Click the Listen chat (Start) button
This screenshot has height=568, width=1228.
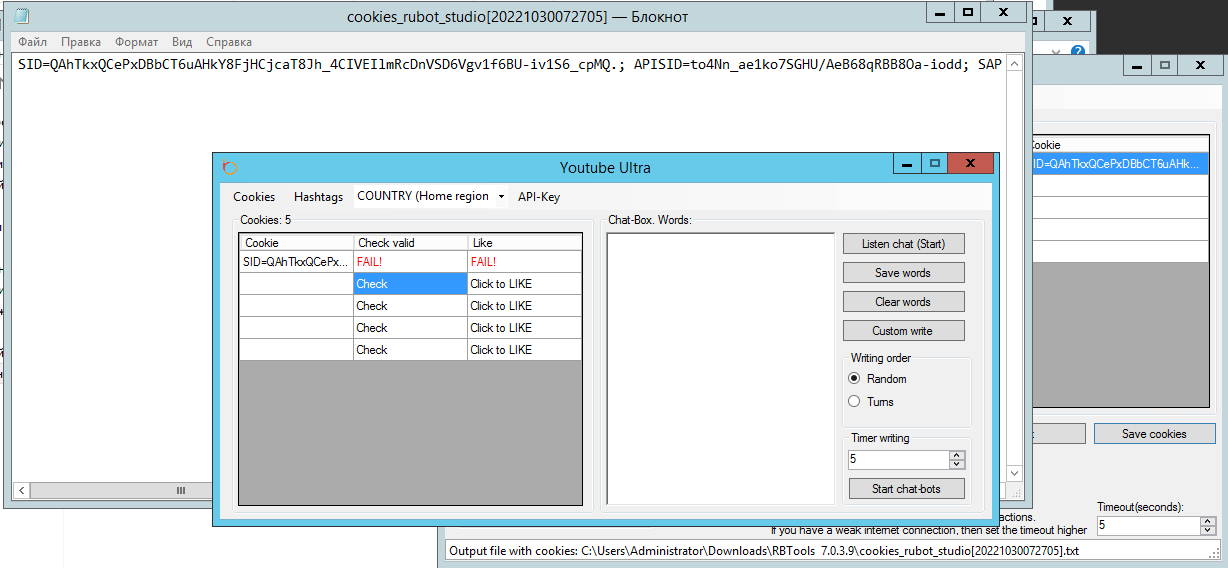click(903, 244)
